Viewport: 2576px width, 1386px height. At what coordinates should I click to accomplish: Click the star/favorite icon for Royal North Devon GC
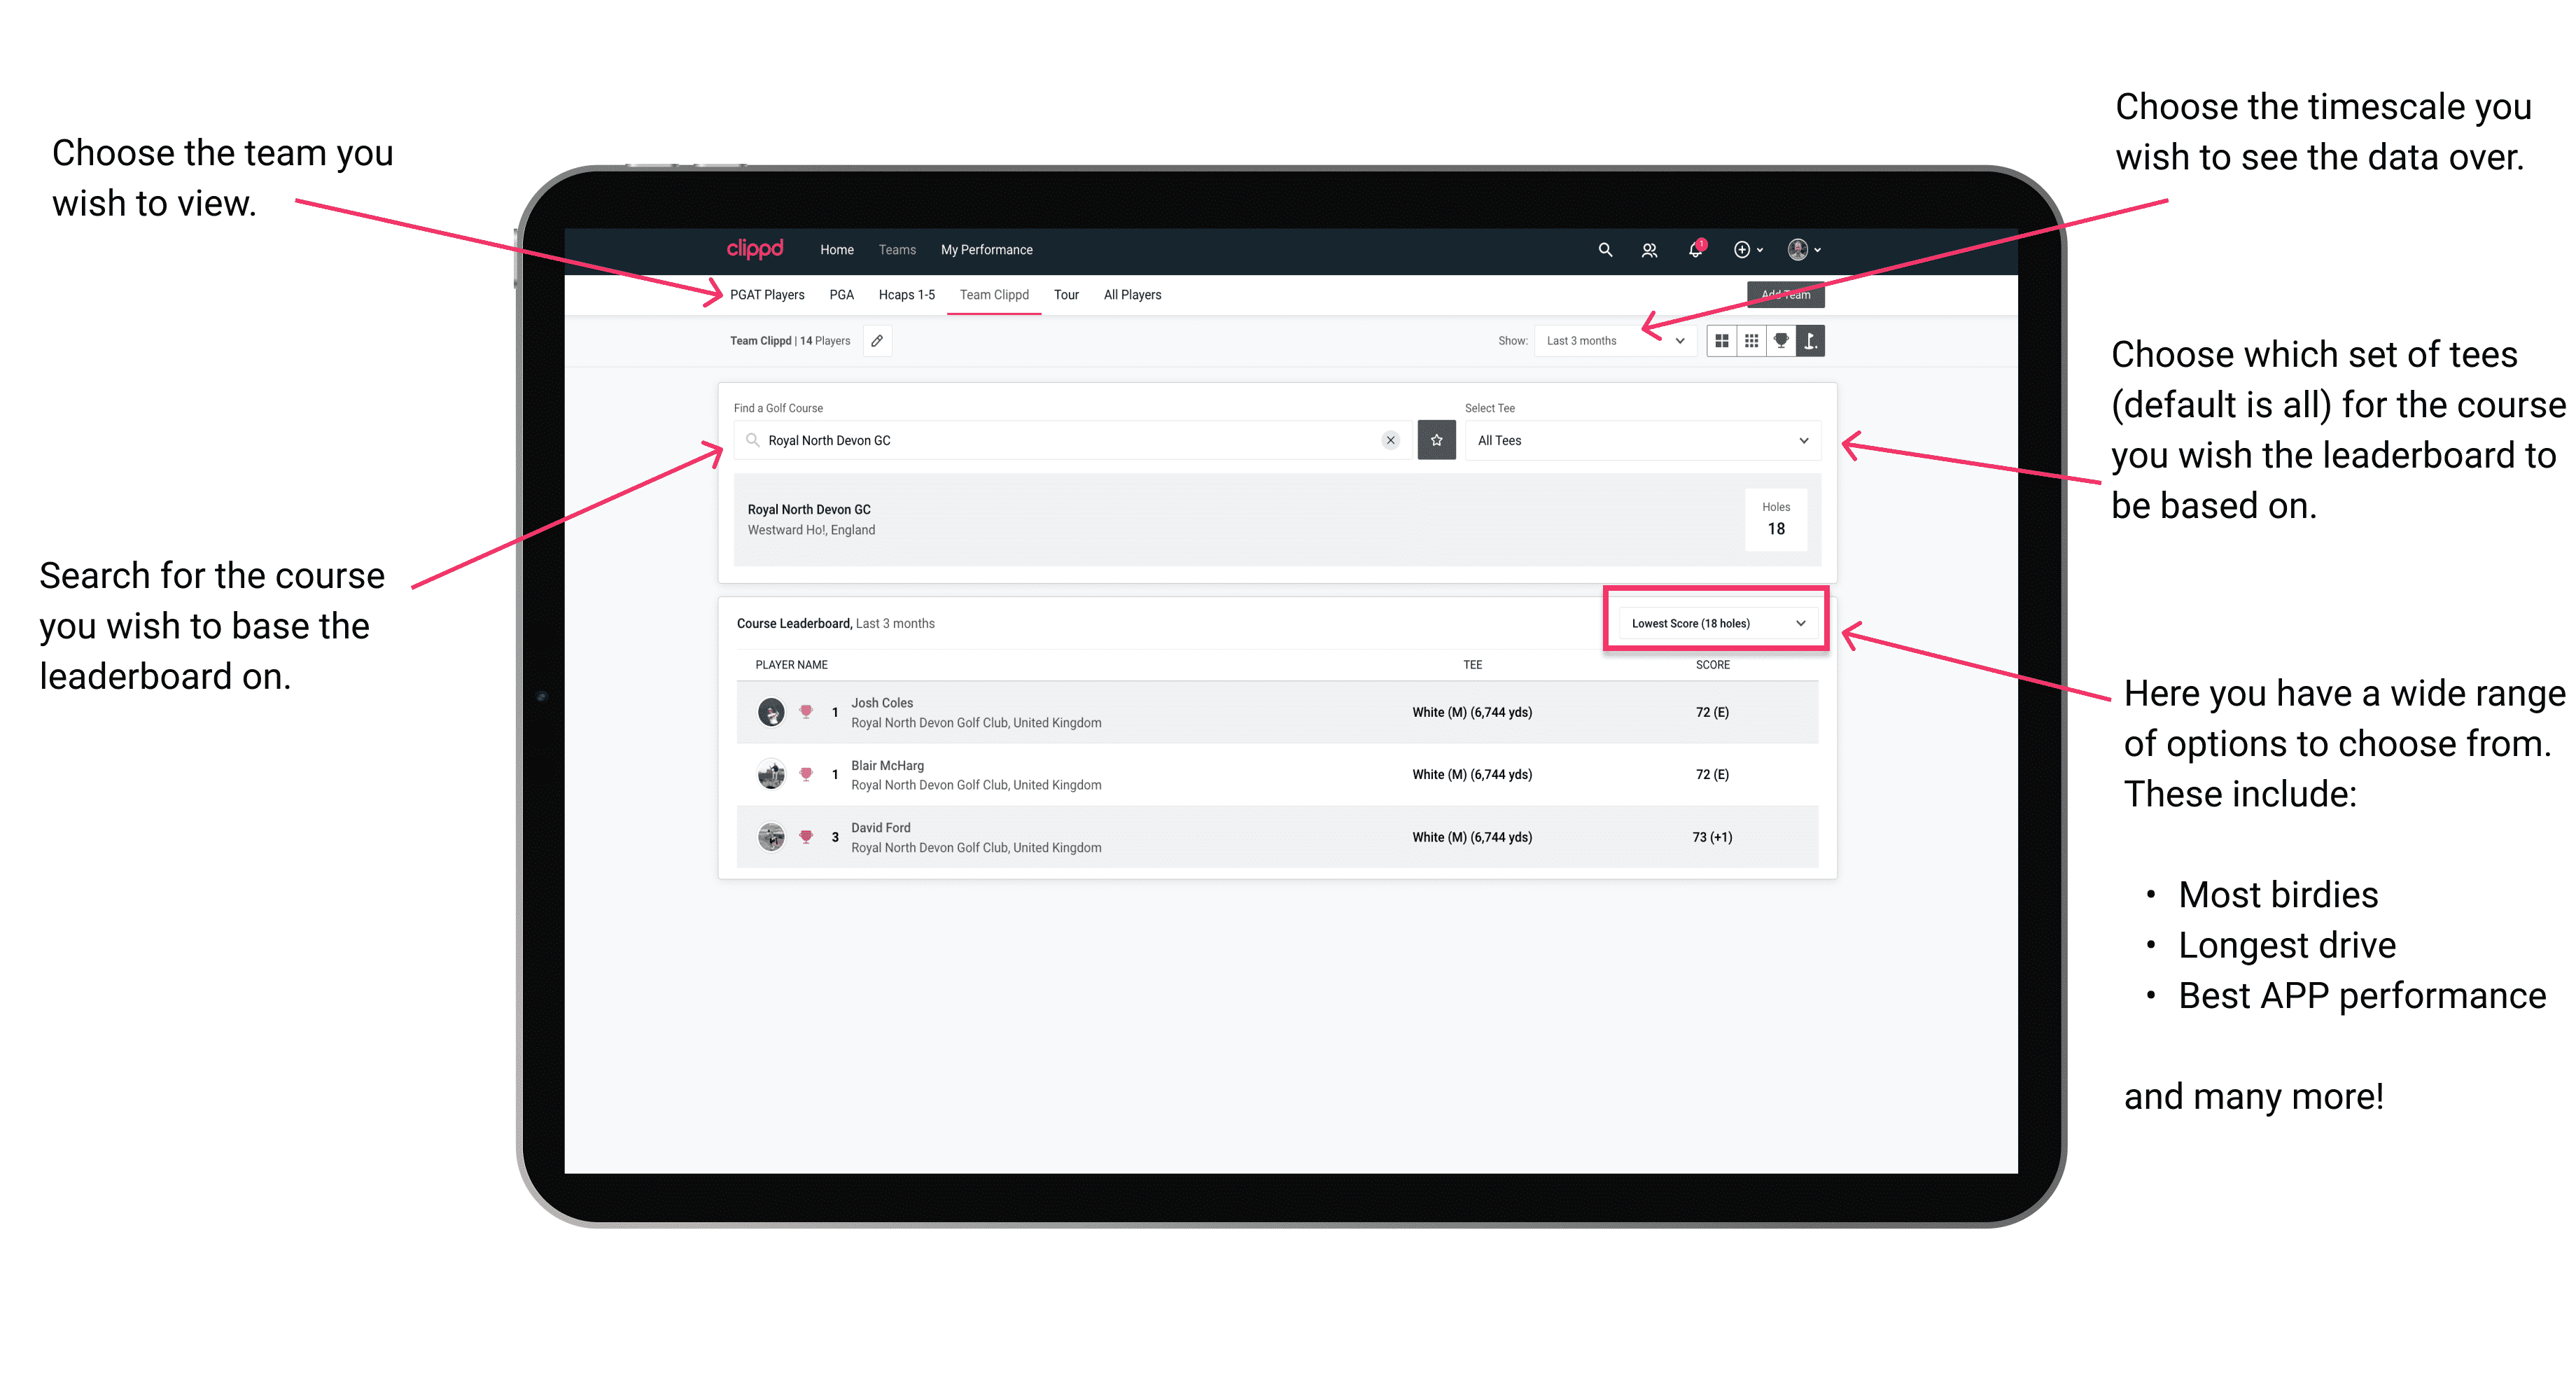pos(1436,440)
